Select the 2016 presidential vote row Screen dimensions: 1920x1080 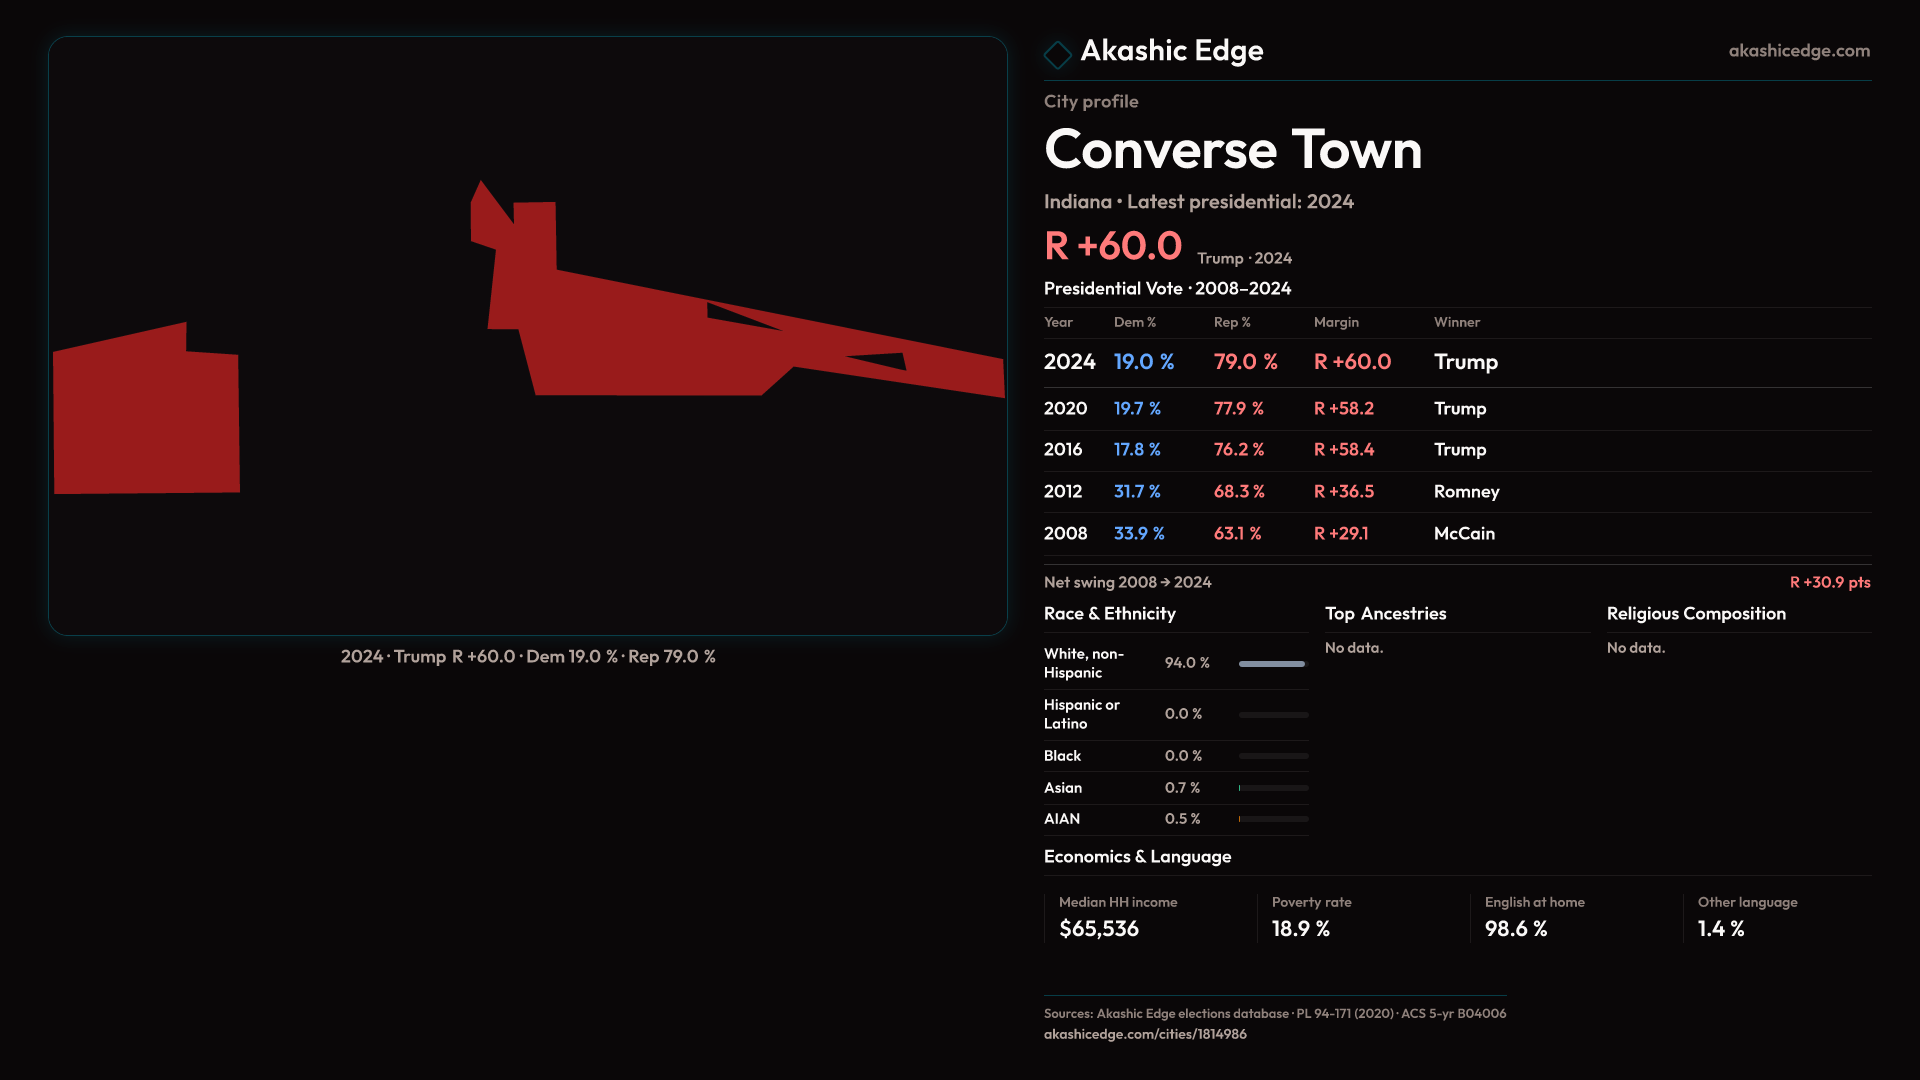pyautogui.click(x=1456, y=450)
